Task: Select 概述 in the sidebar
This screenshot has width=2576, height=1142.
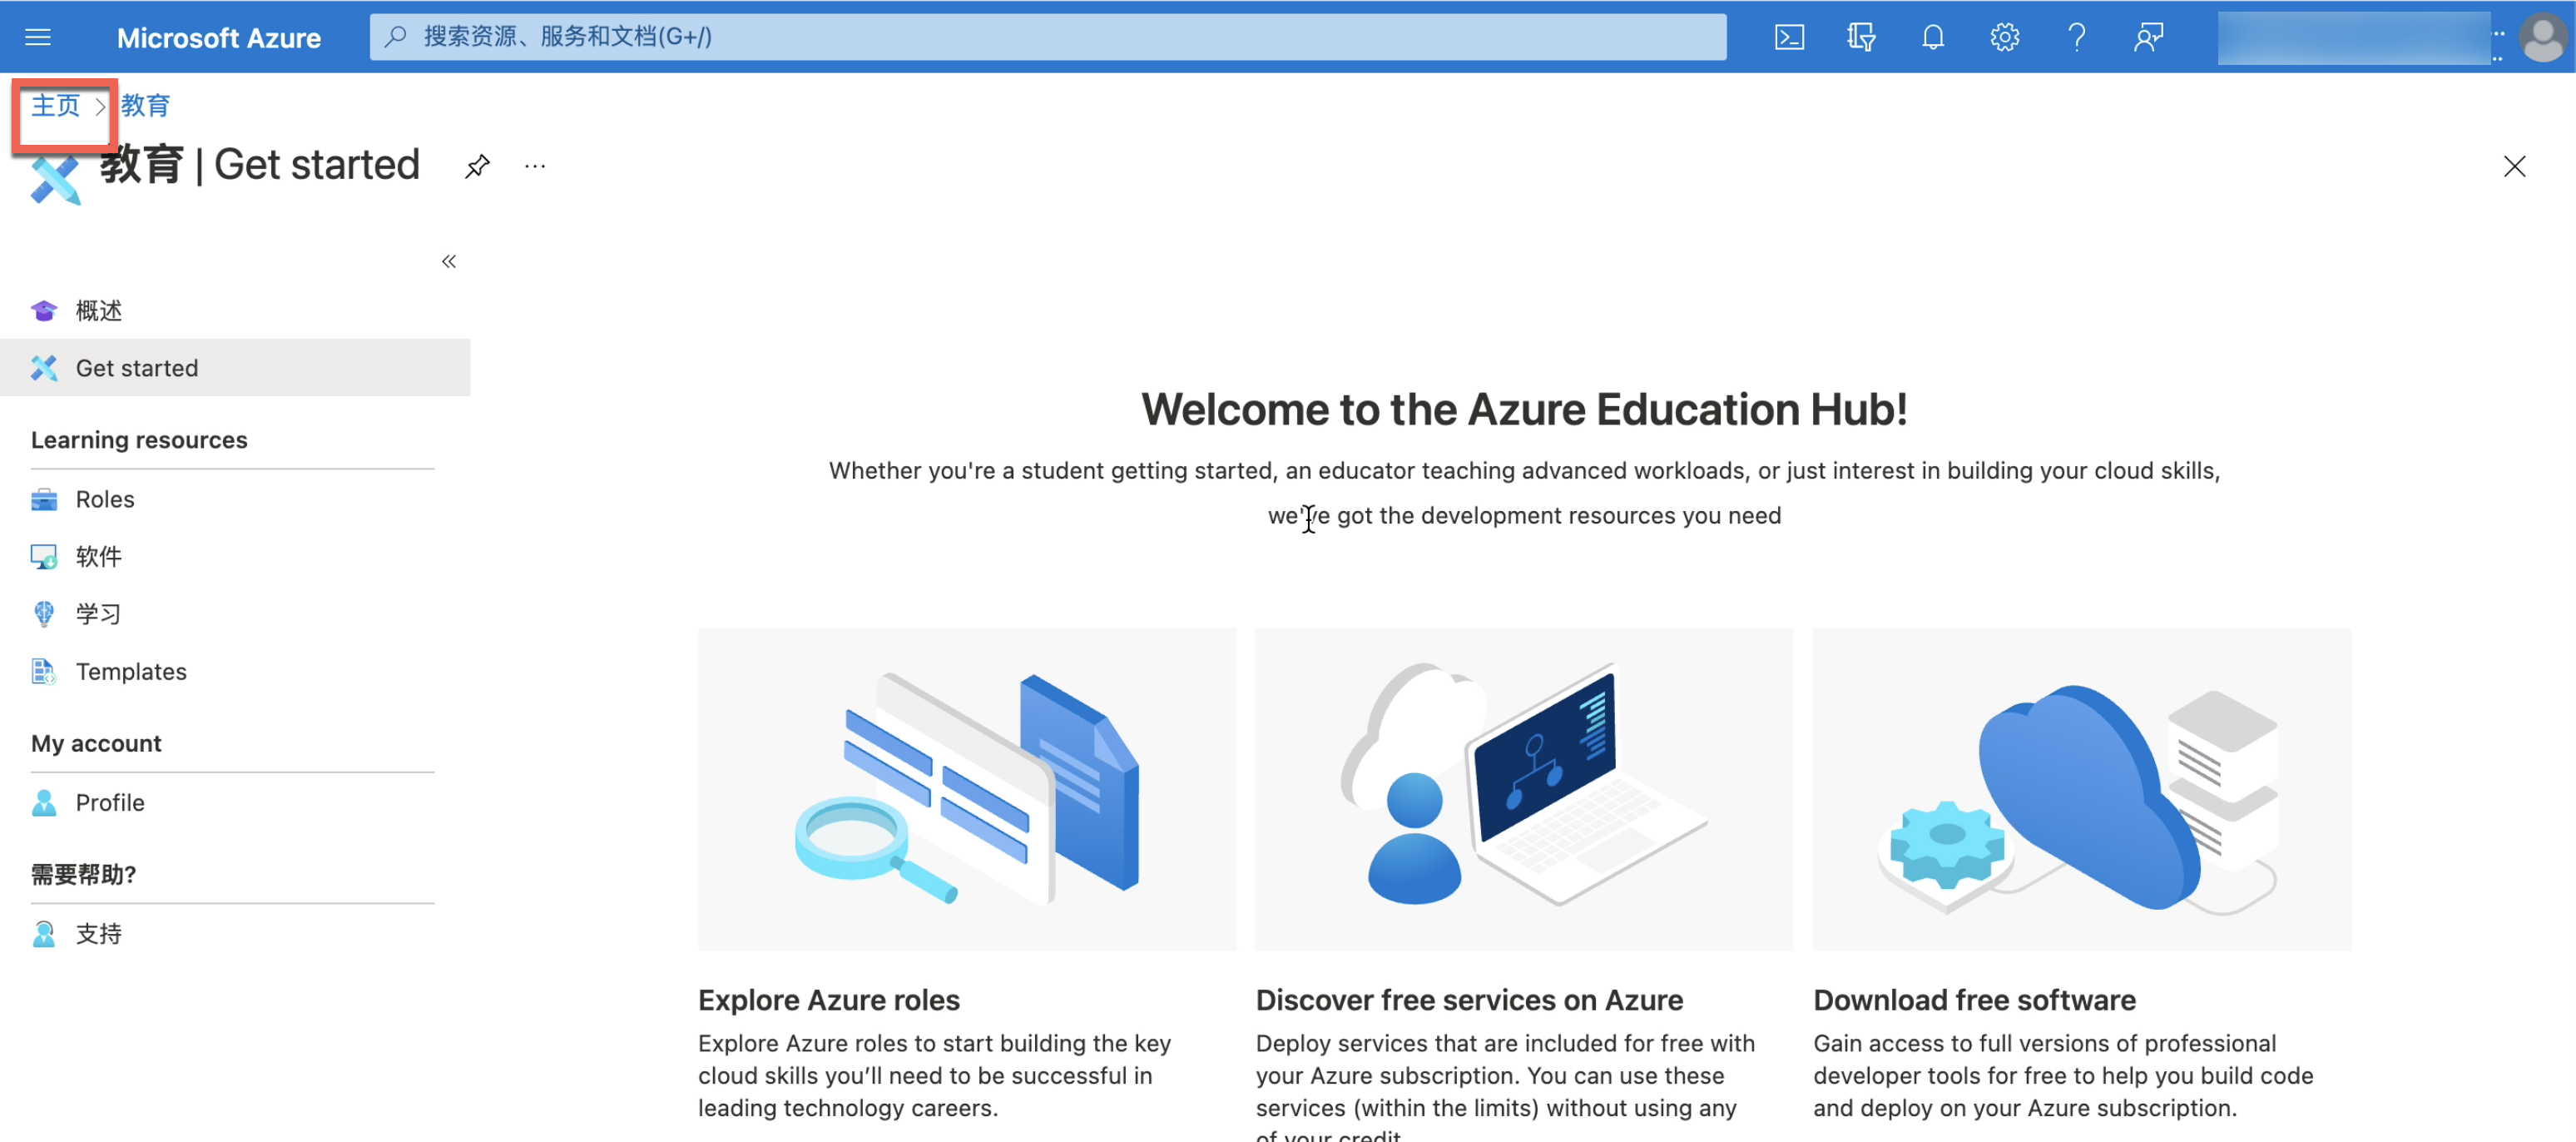Action: pos(98,311)
